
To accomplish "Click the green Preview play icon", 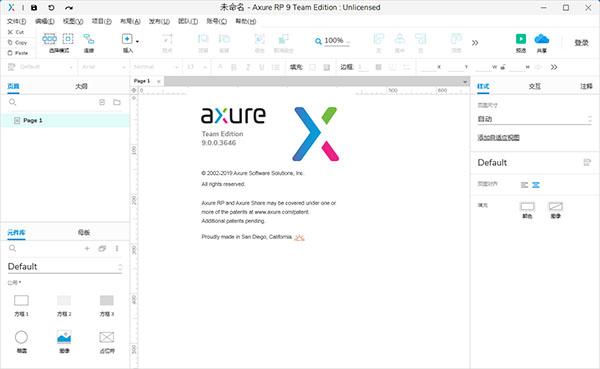I will (521, 39).
